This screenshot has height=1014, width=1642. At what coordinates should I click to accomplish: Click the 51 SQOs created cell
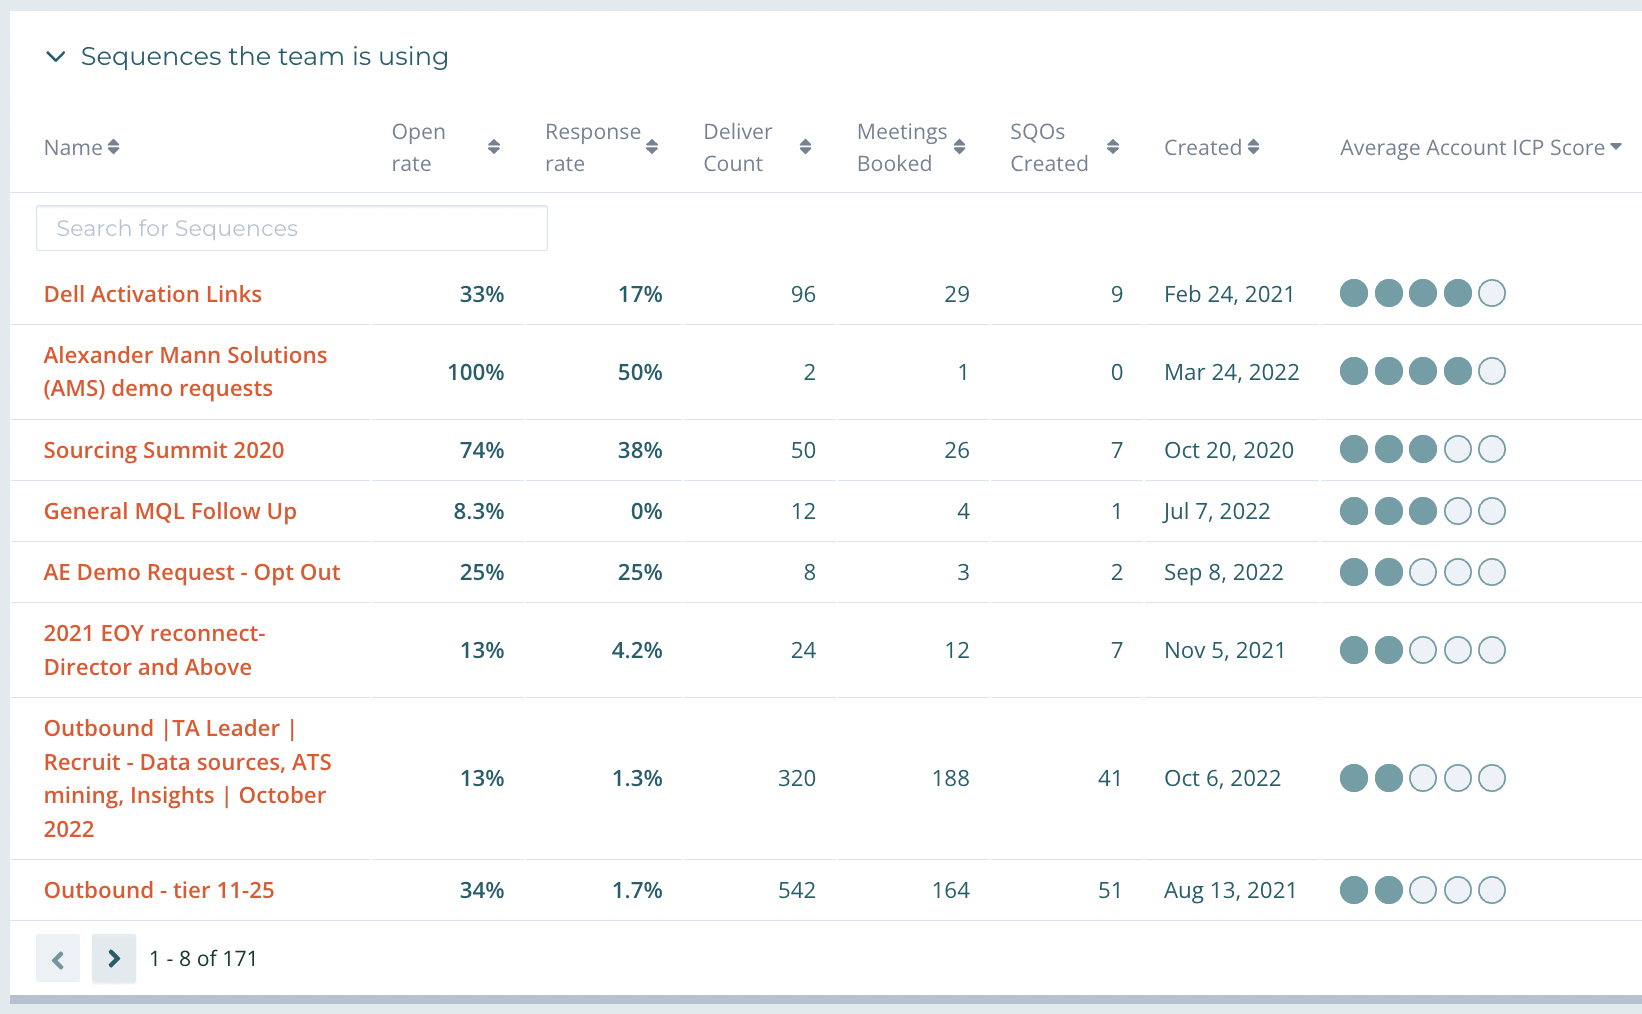(x=1110, y=890)
